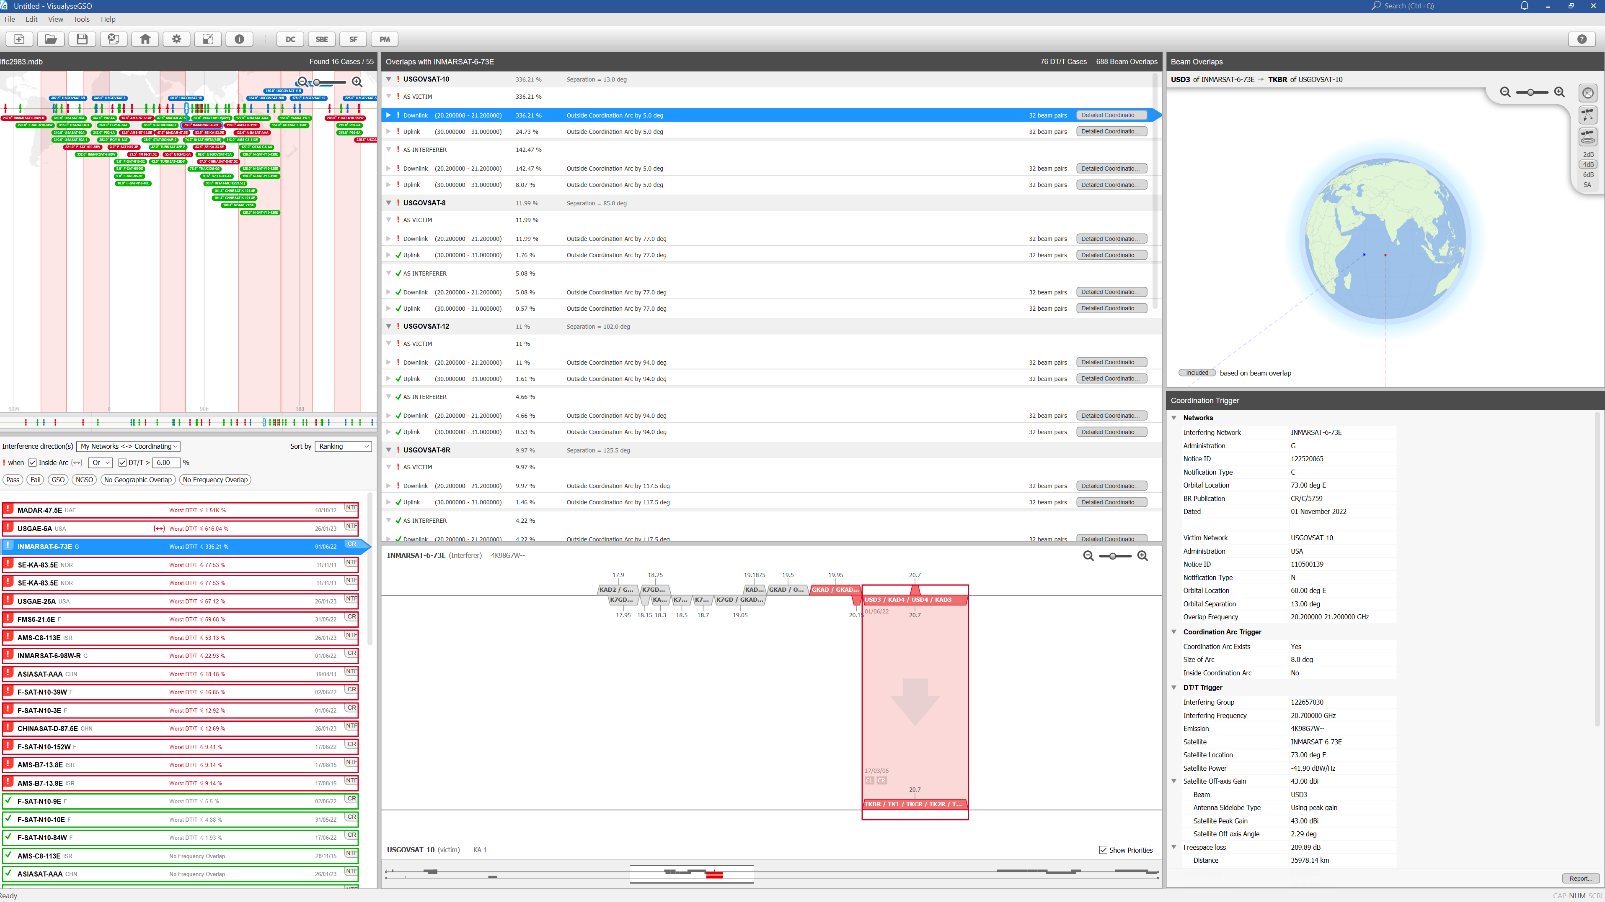Zoom out of the frequency overlap chart

[x=1088, y=556]
